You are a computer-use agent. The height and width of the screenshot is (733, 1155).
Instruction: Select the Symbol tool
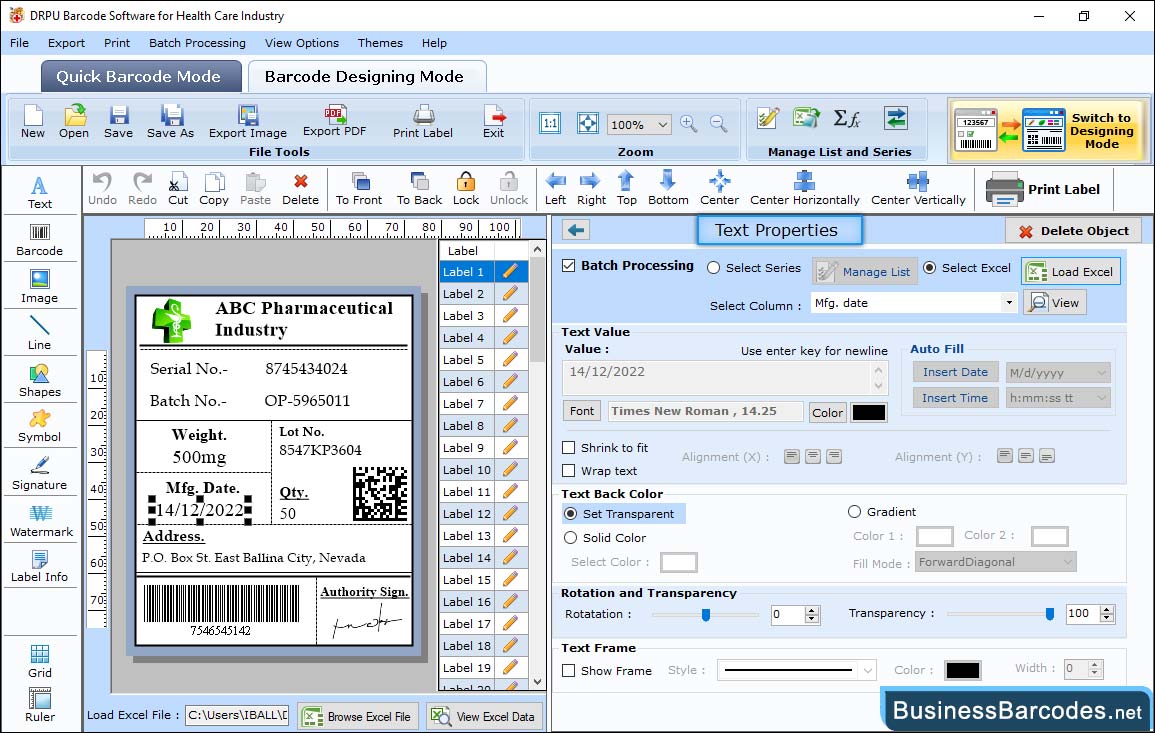point(40,427)
